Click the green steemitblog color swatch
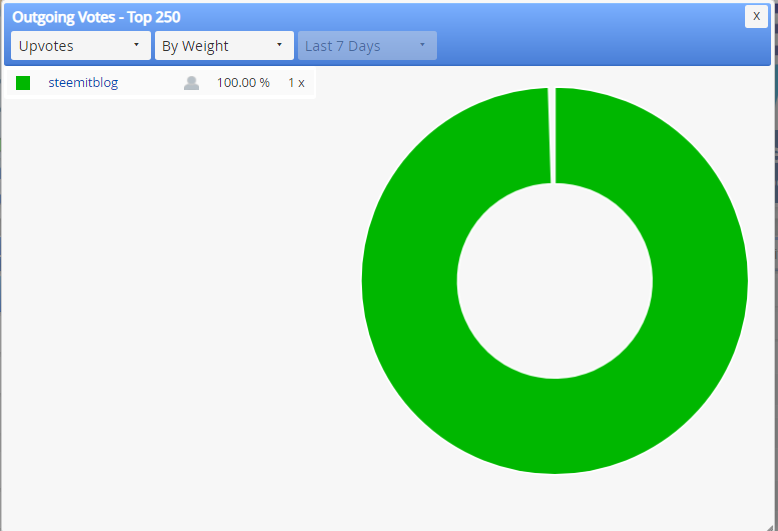The width and height of the screenshot is (778, 531). pos(23,83)
